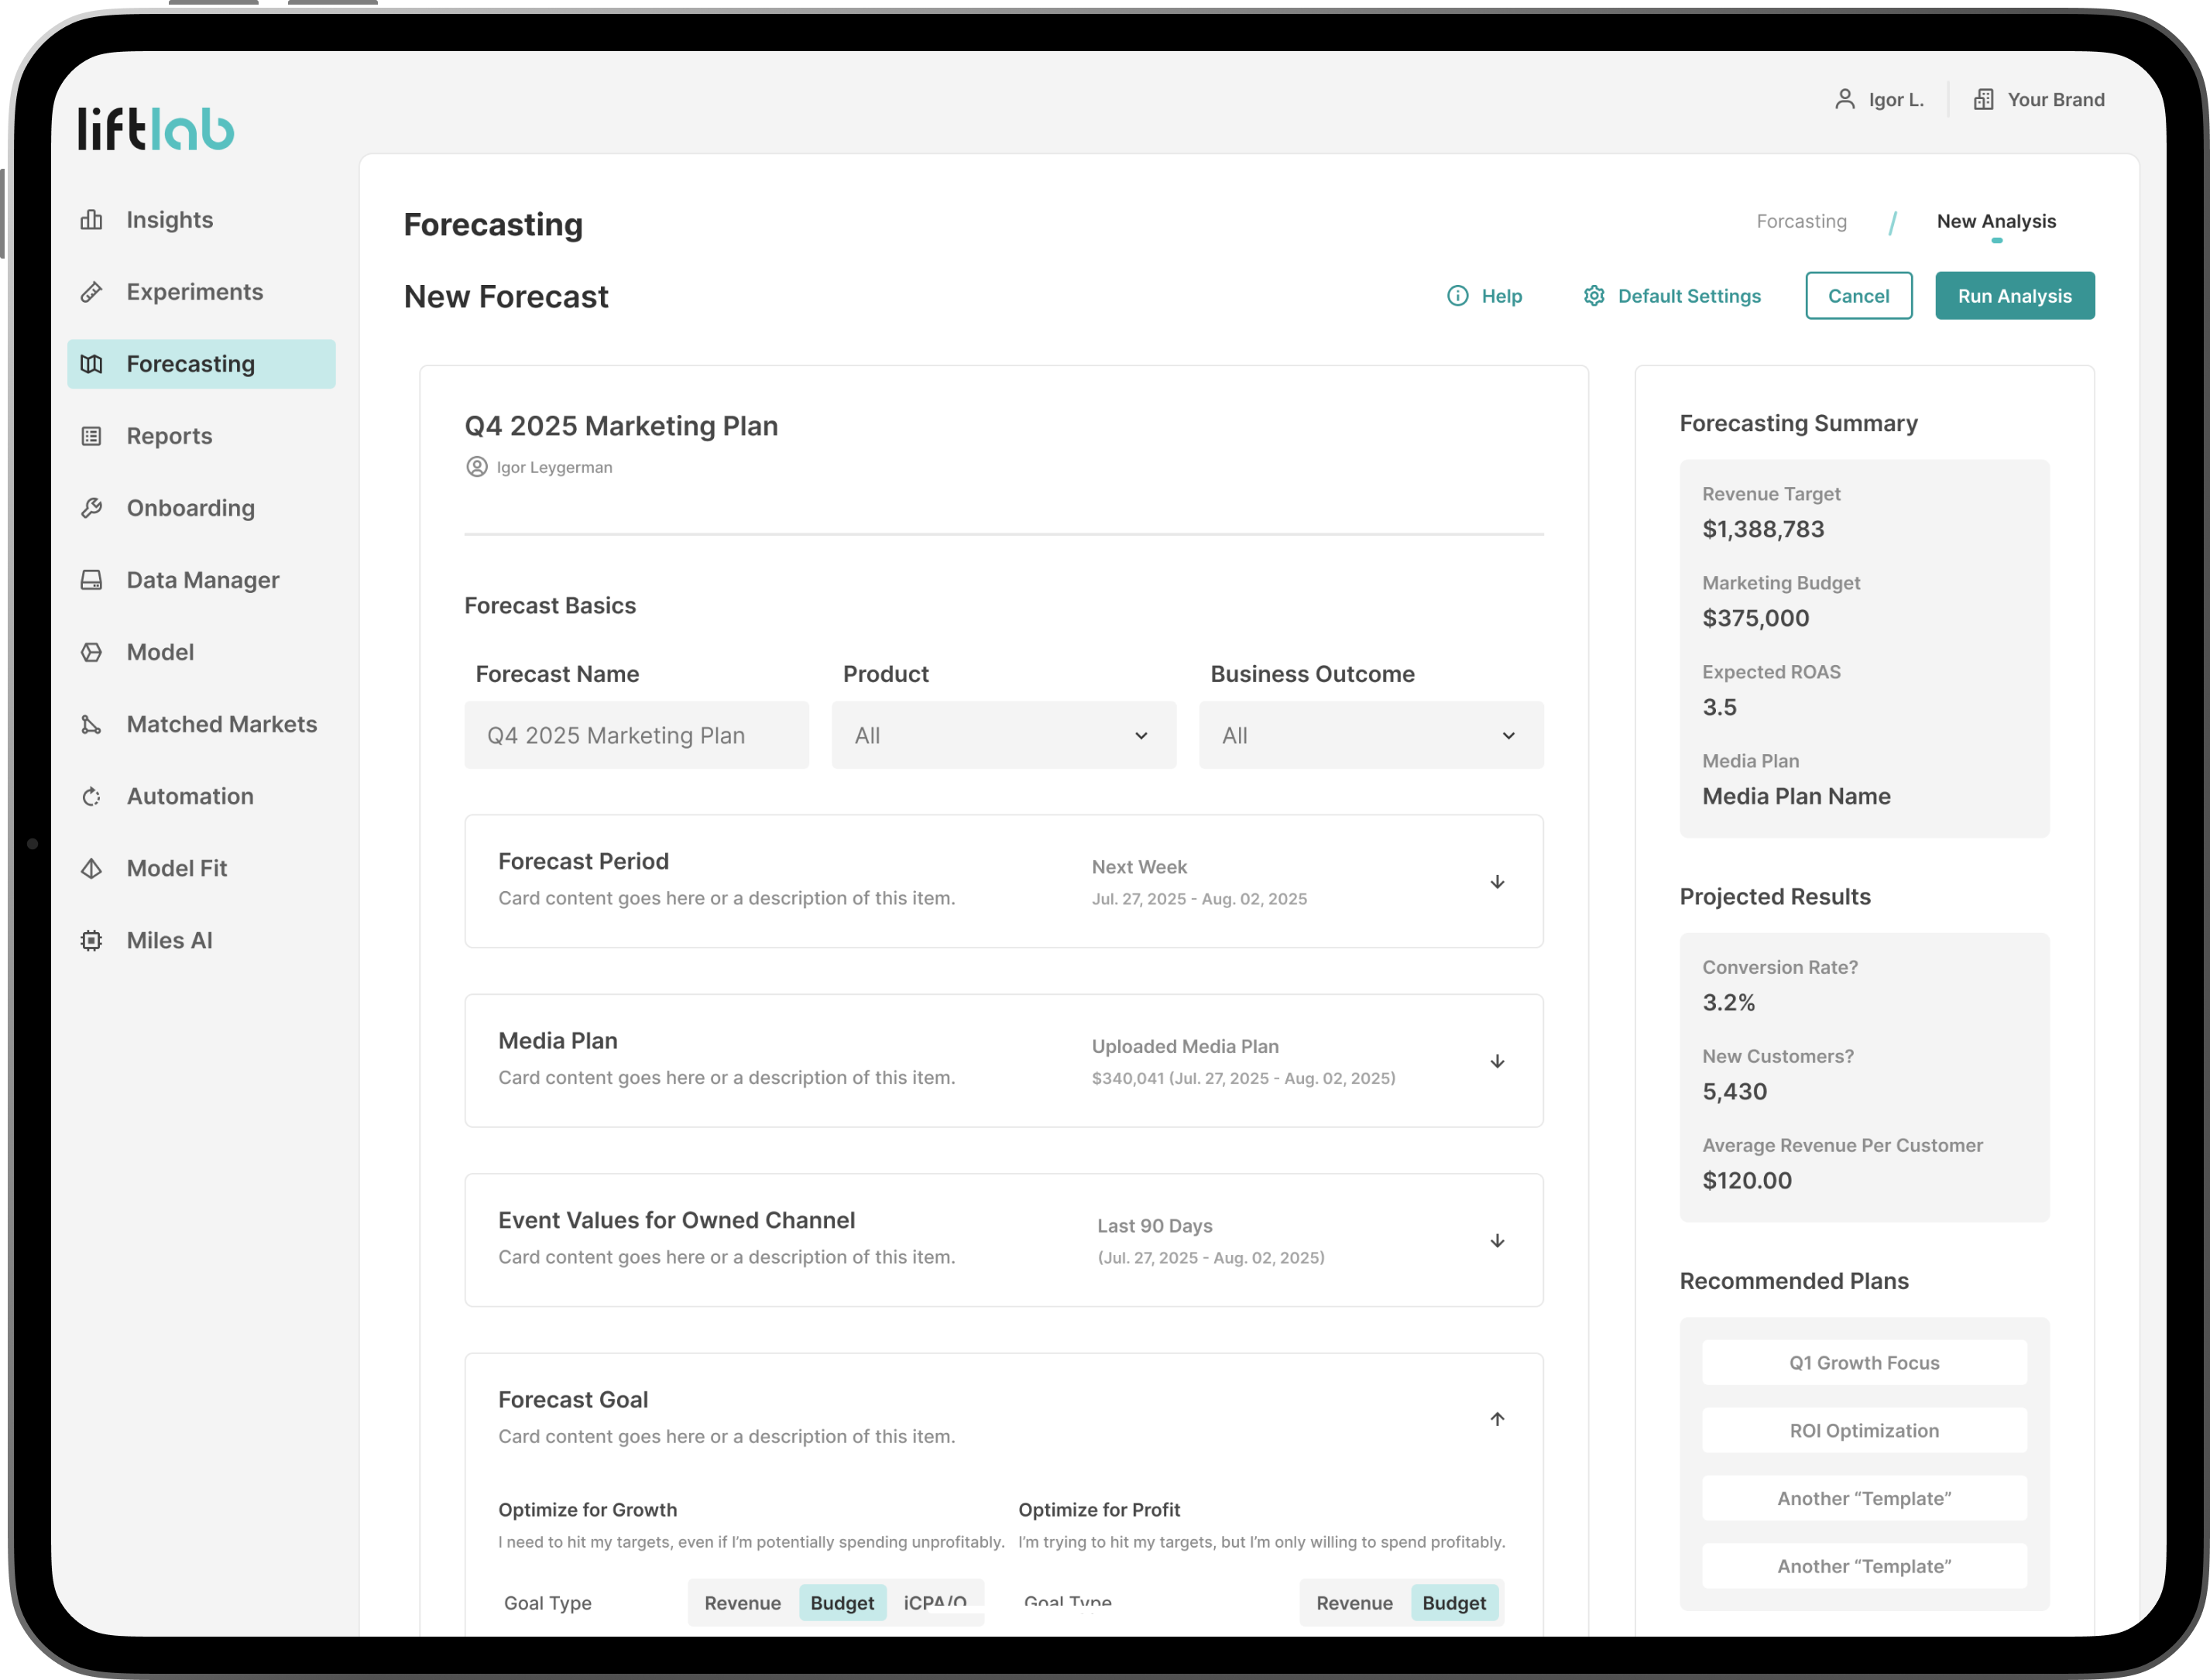Click the Model Fit sidebar icon
The width and height of the screenshot is (2210, 1680).
(x=91, y=869)
